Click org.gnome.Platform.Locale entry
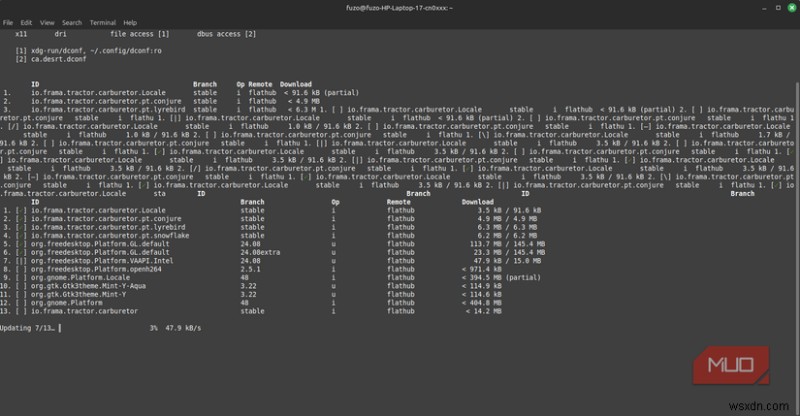Image resolution: width=800 pixels, height=416 pixels. tap(80, 277)
